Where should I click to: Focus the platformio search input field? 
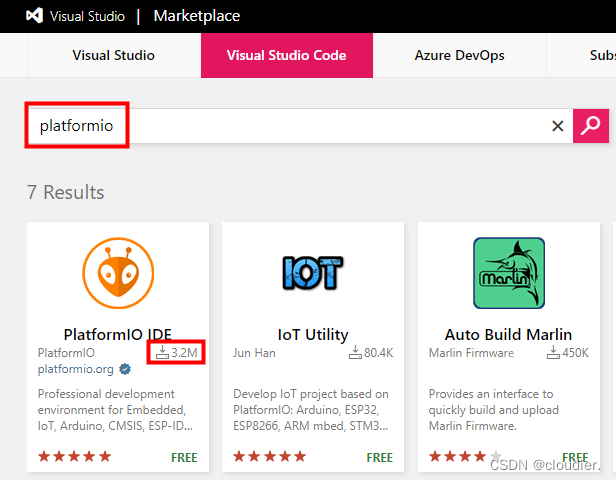click(299, 126)
